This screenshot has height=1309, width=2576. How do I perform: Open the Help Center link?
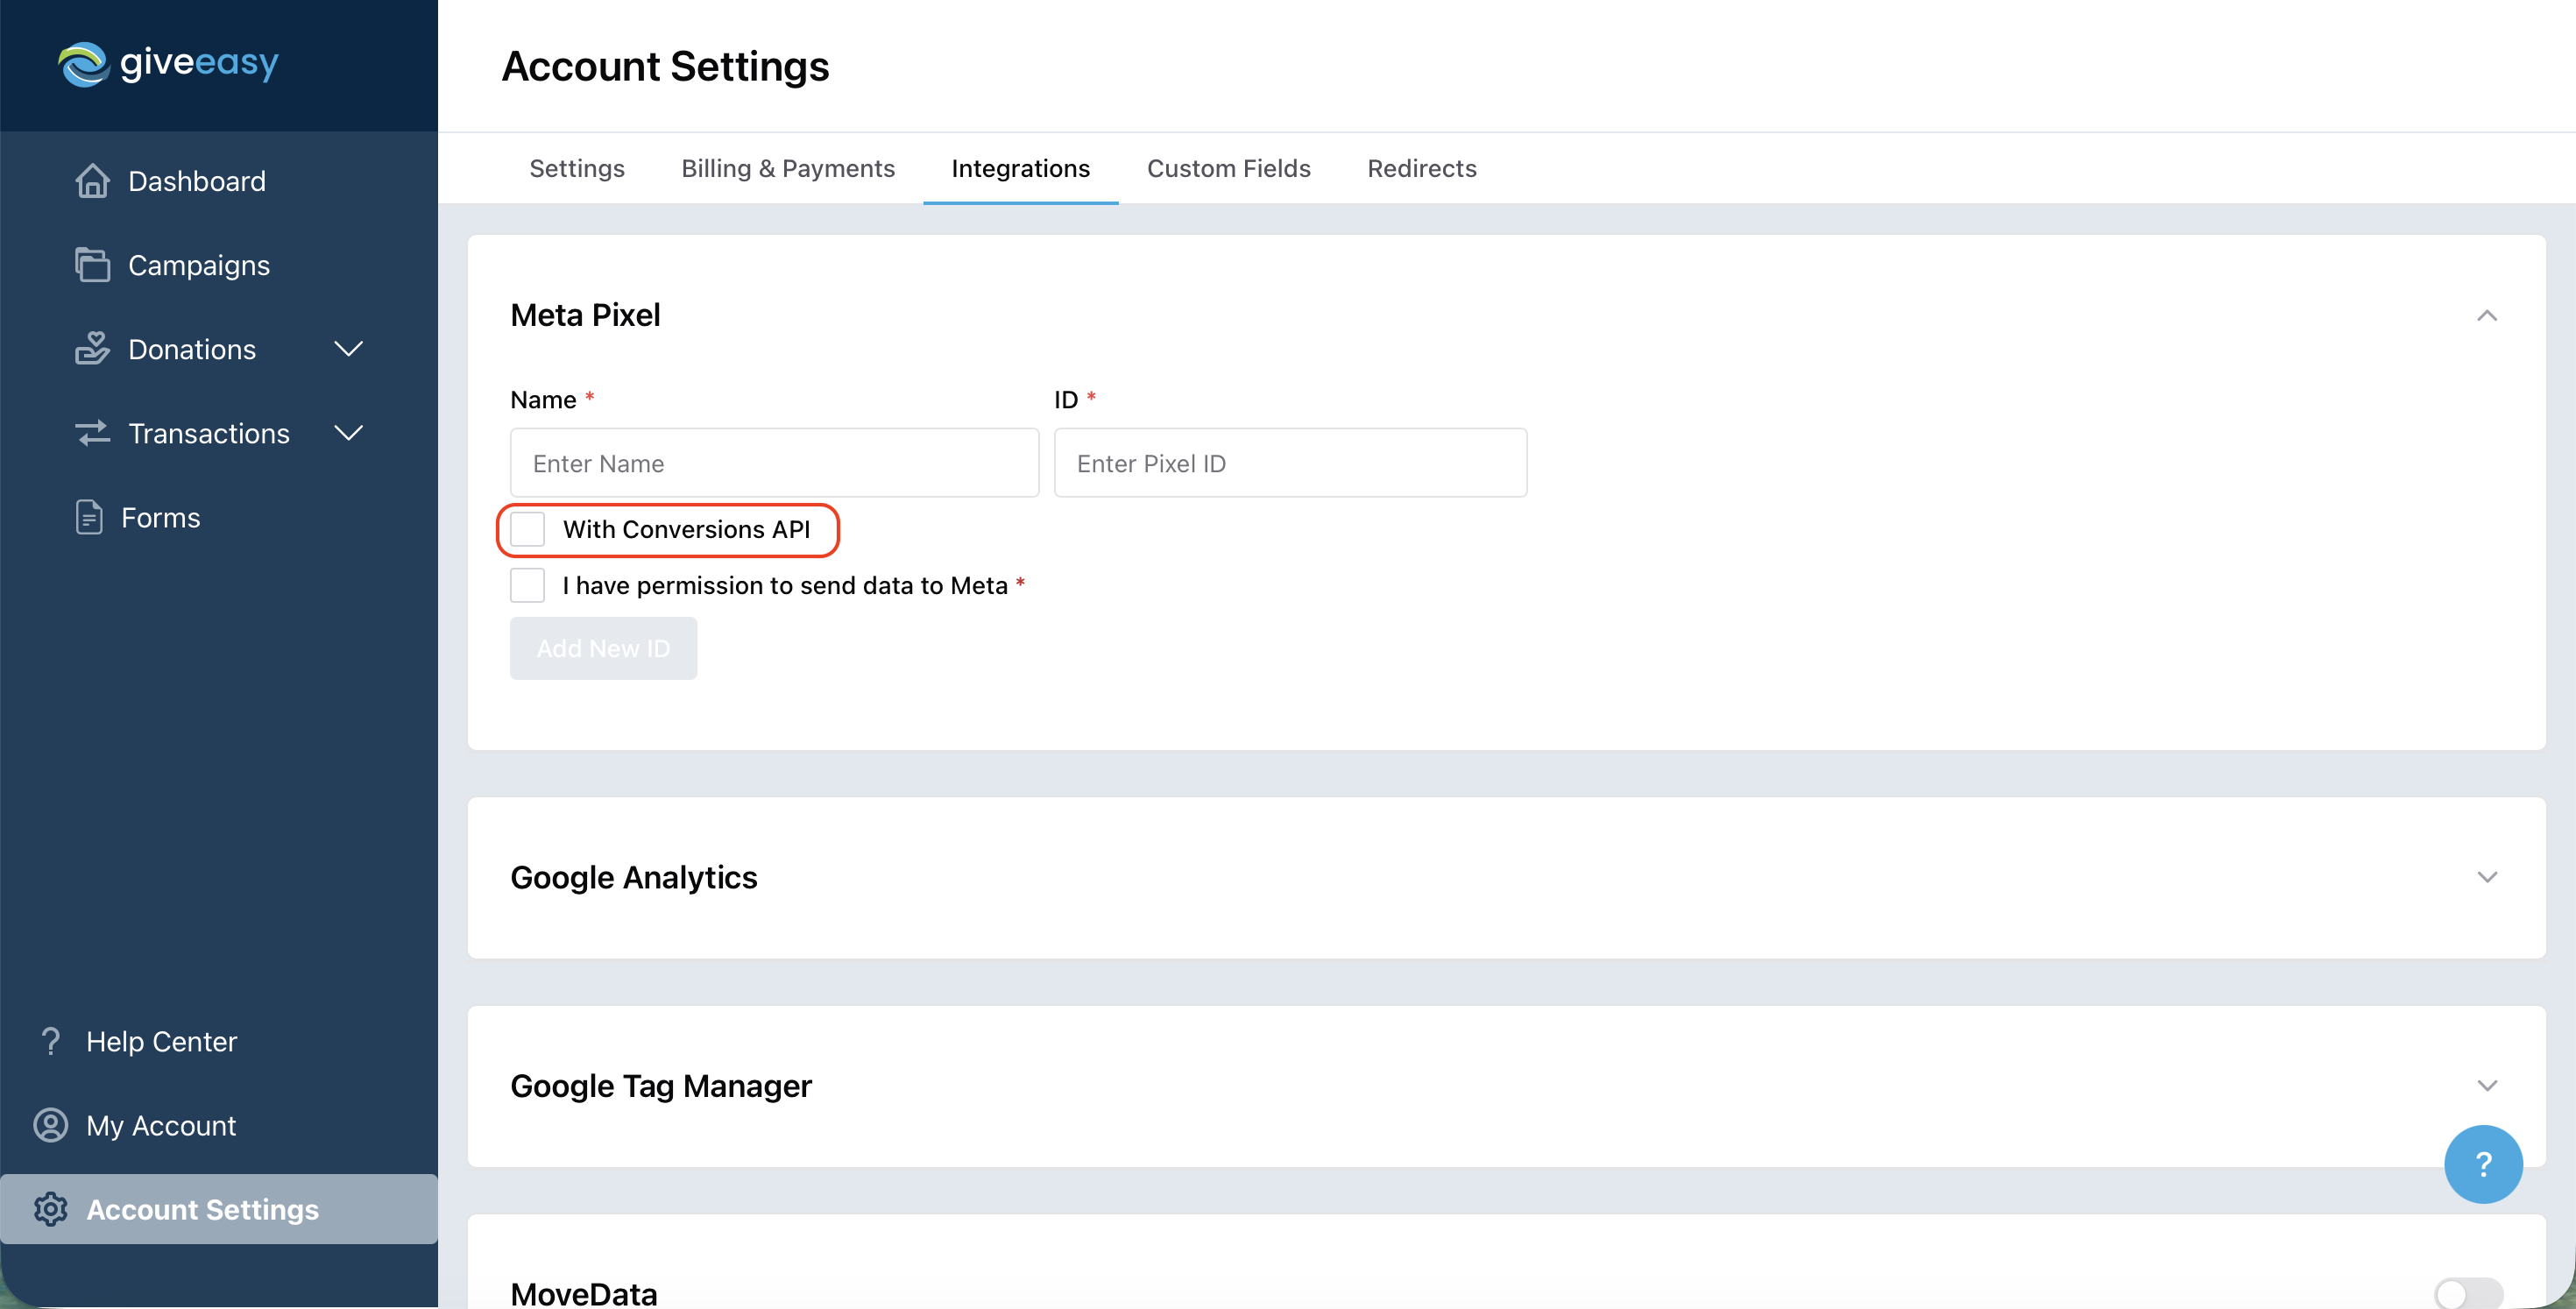(162, 1041)
